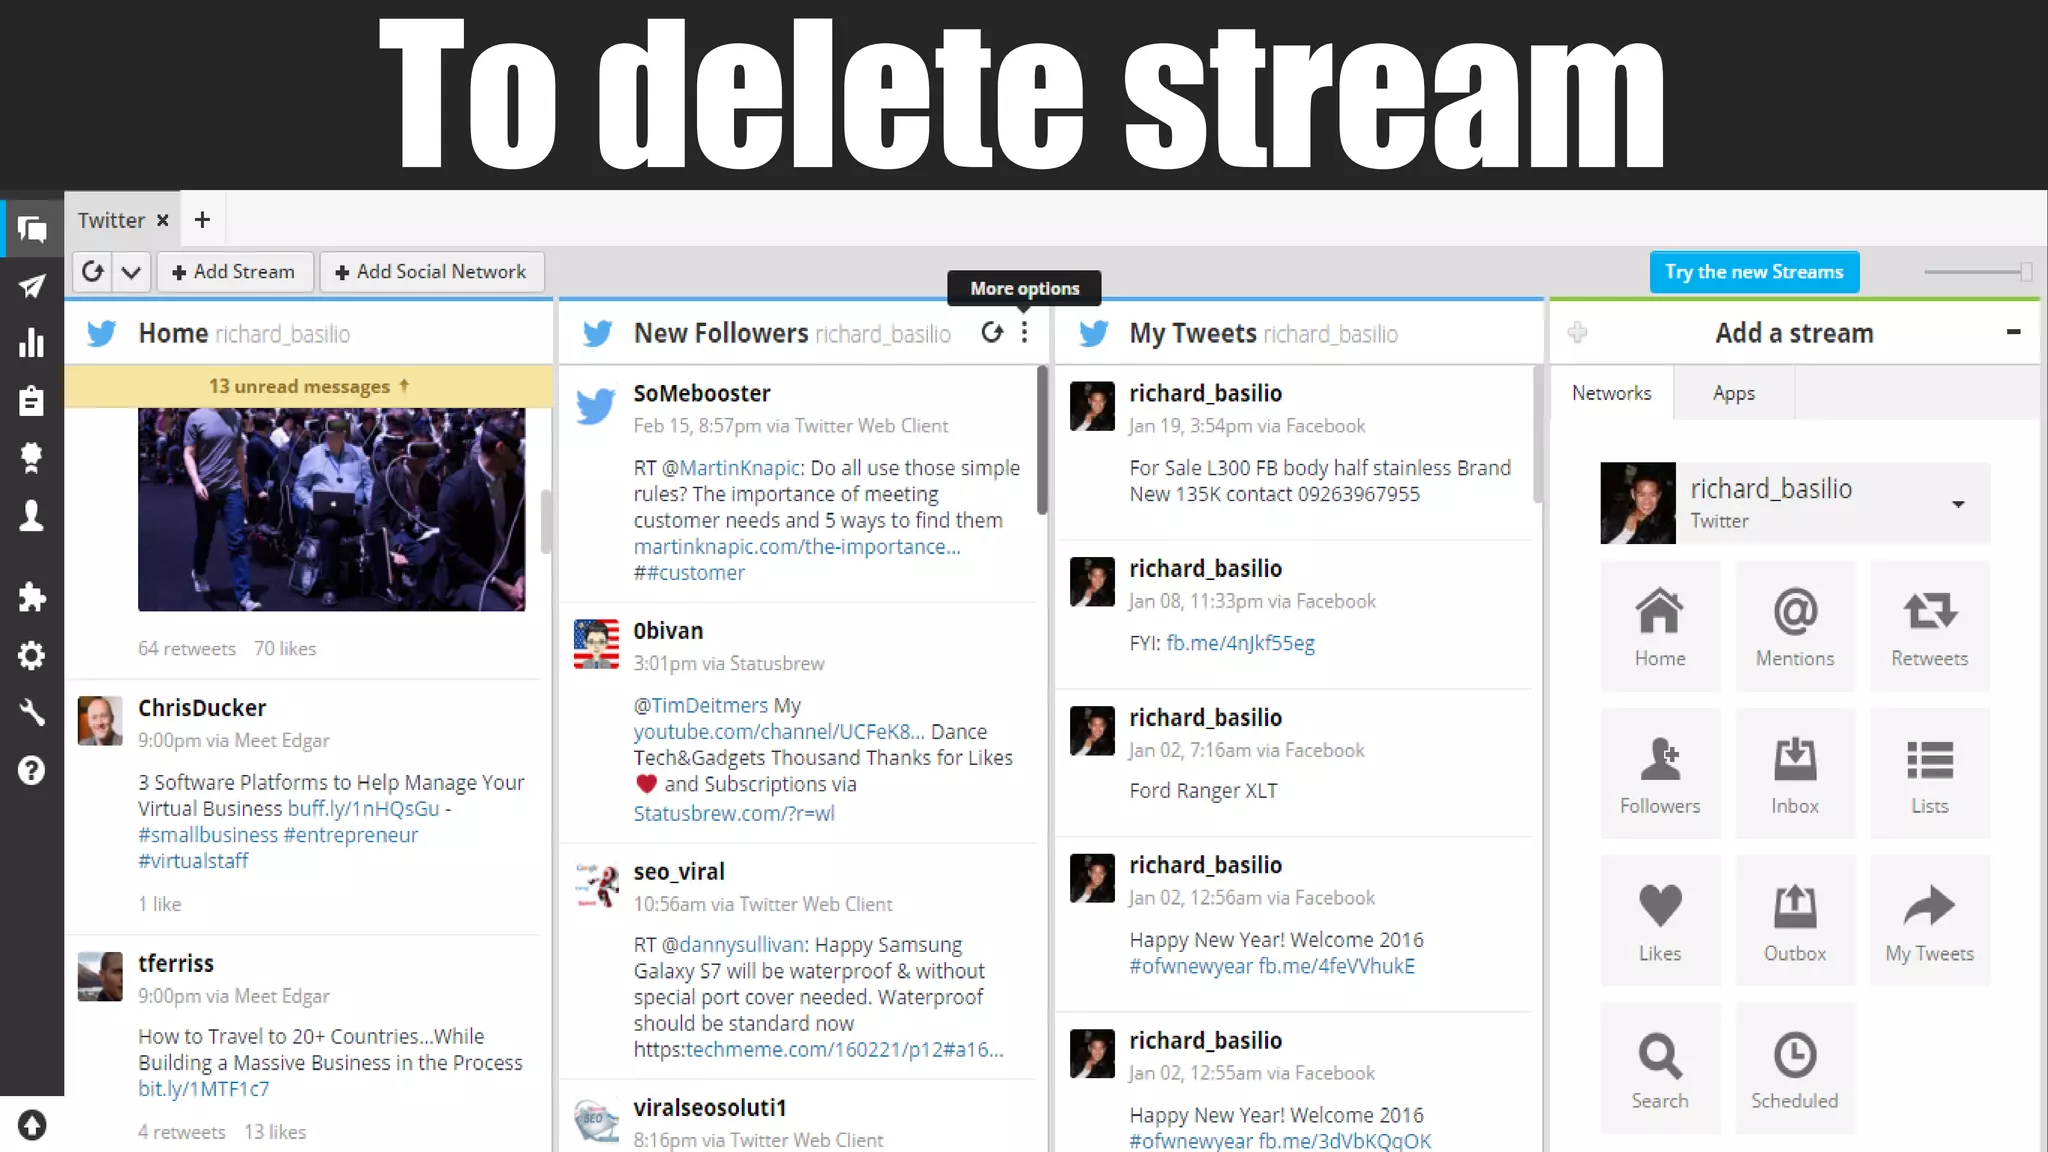The width and height of the screenshot is (2048, 1152).
Task: Click 13 unread messages banner
Action: [x=308, y=386]
